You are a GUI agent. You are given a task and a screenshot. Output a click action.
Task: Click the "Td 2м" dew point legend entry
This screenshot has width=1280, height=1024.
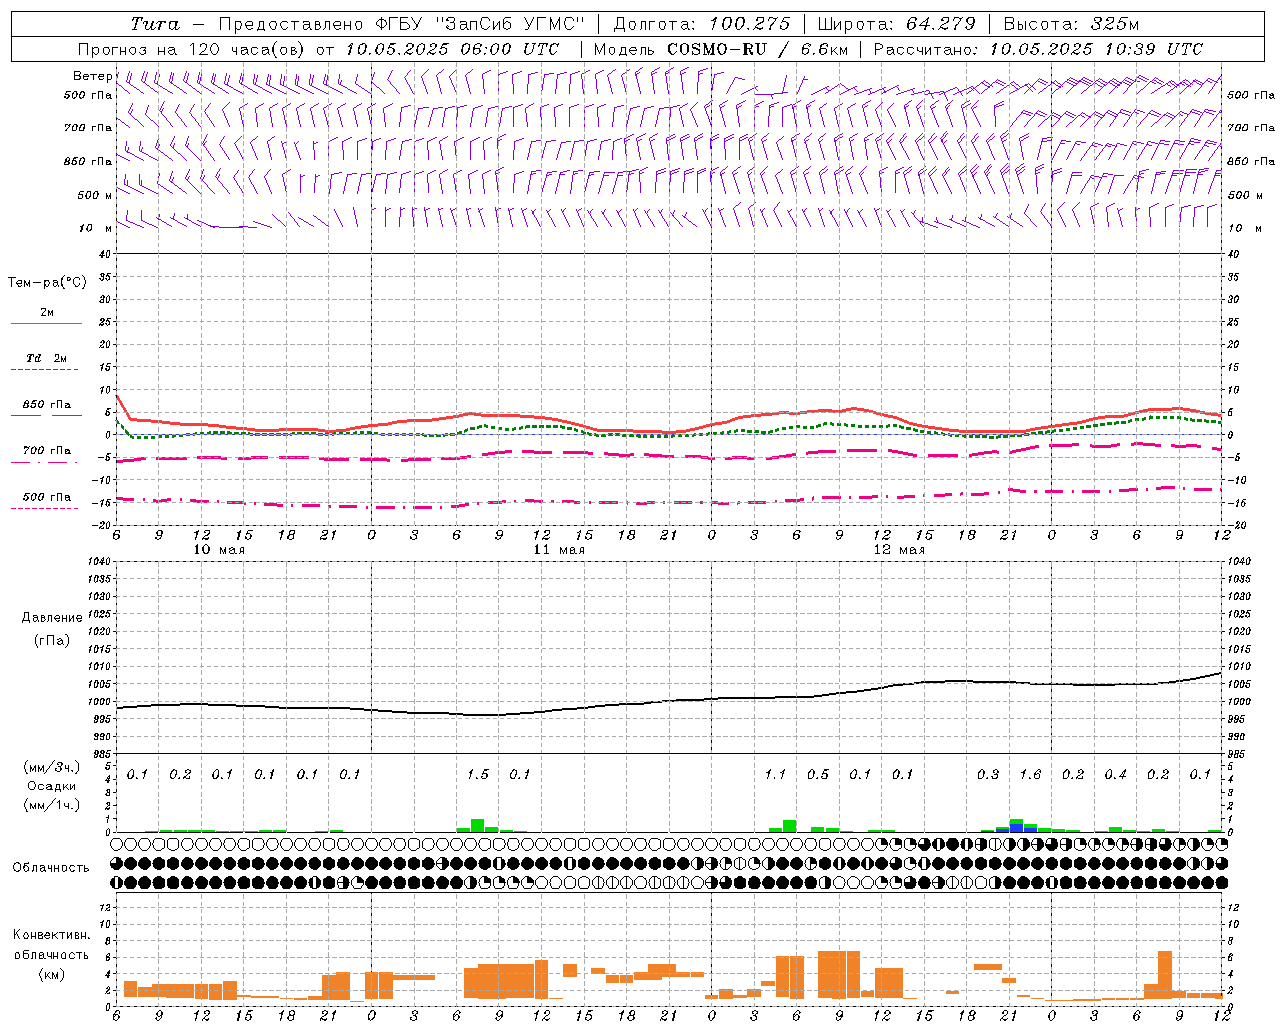[x=47, y=358]
